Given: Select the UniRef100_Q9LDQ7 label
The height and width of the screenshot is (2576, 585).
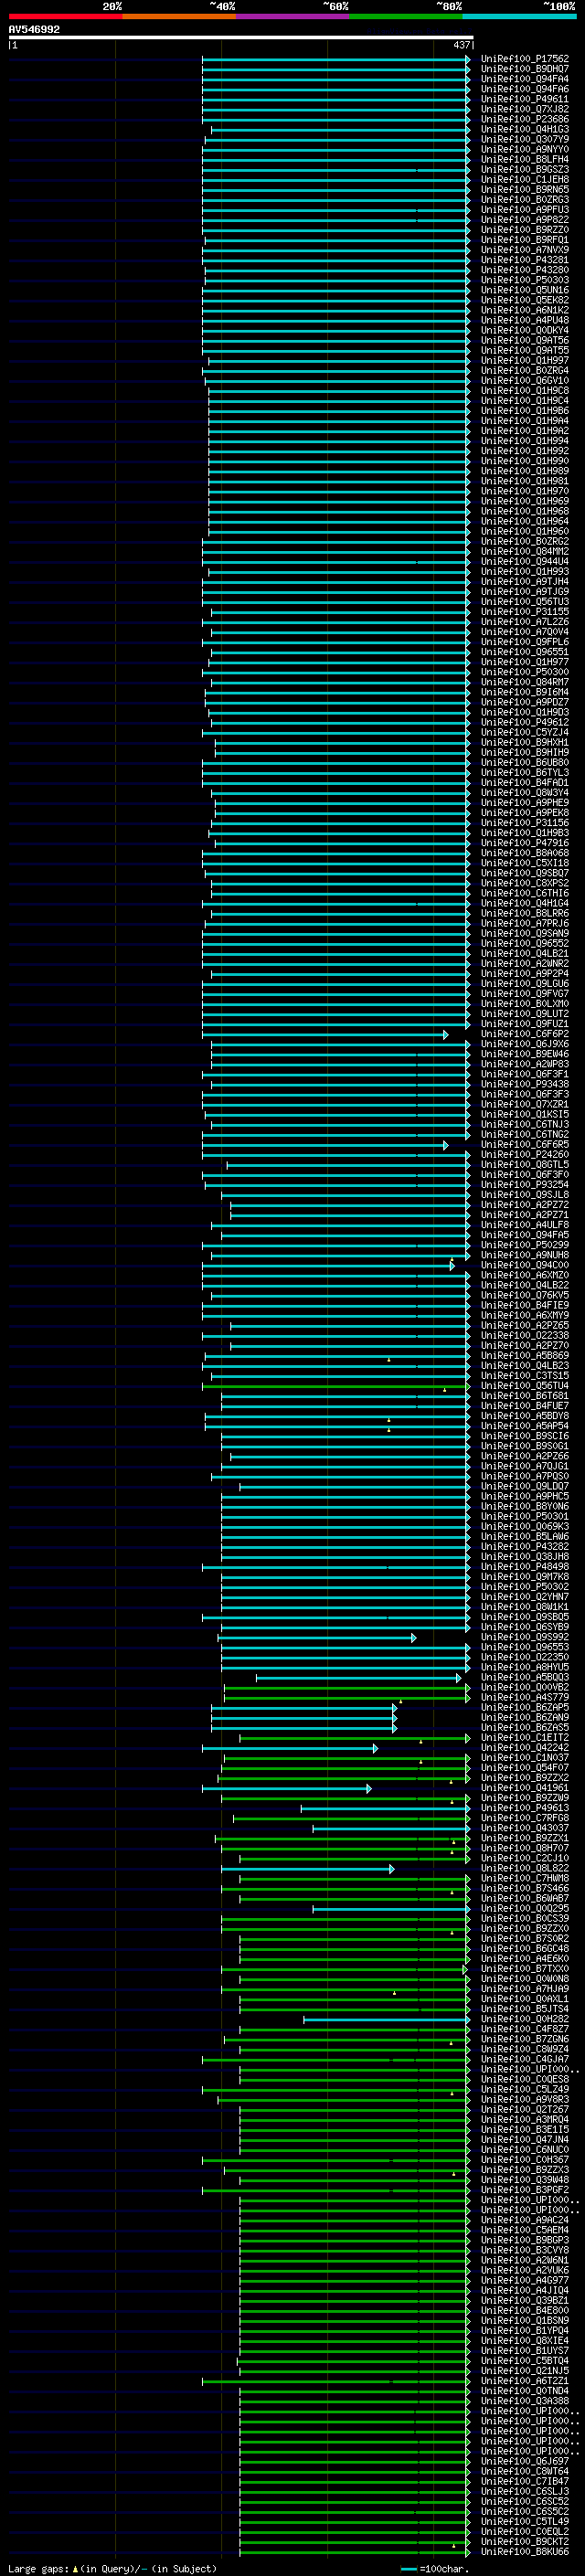Looking at the screenshot, I should tap(524, 1486).
